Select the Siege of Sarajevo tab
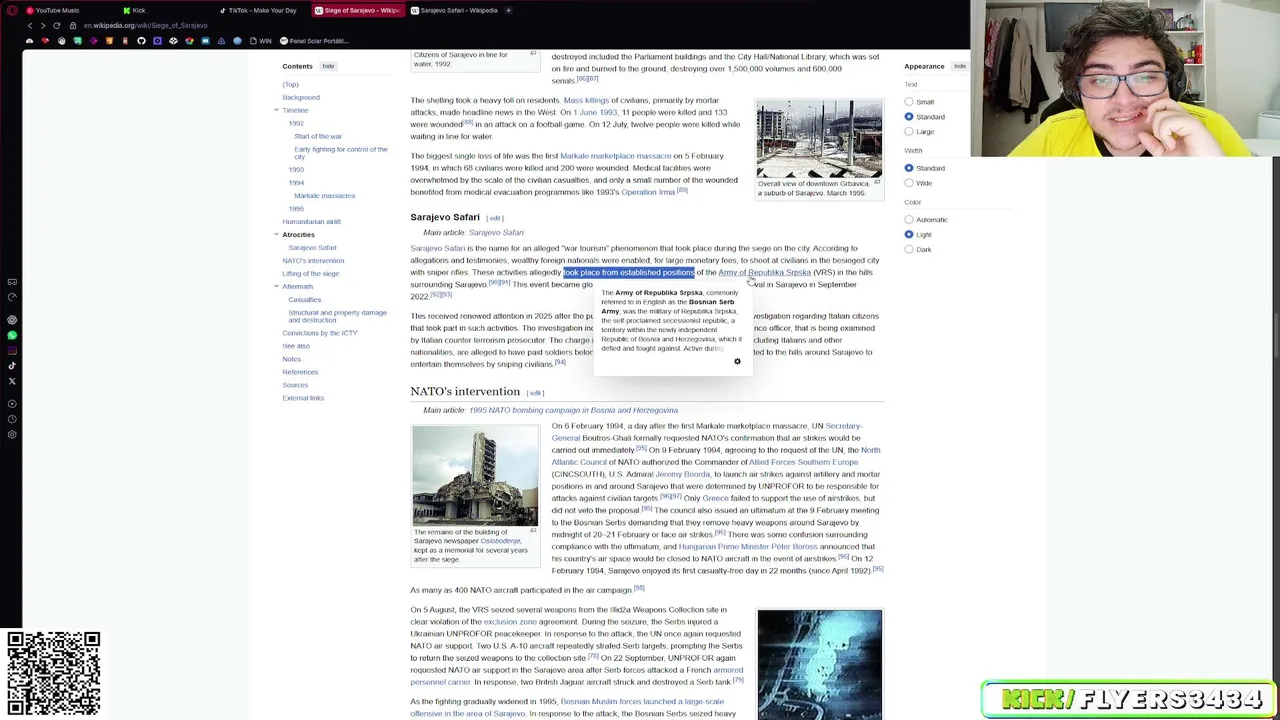Screen dimensions: 1280x720 tap(357, 10)
